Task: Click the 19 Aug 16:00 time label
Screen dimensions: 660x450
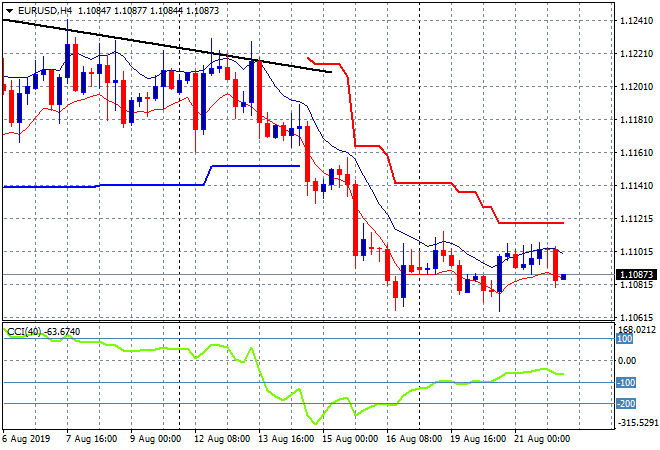Action: (x=477, y=439)
